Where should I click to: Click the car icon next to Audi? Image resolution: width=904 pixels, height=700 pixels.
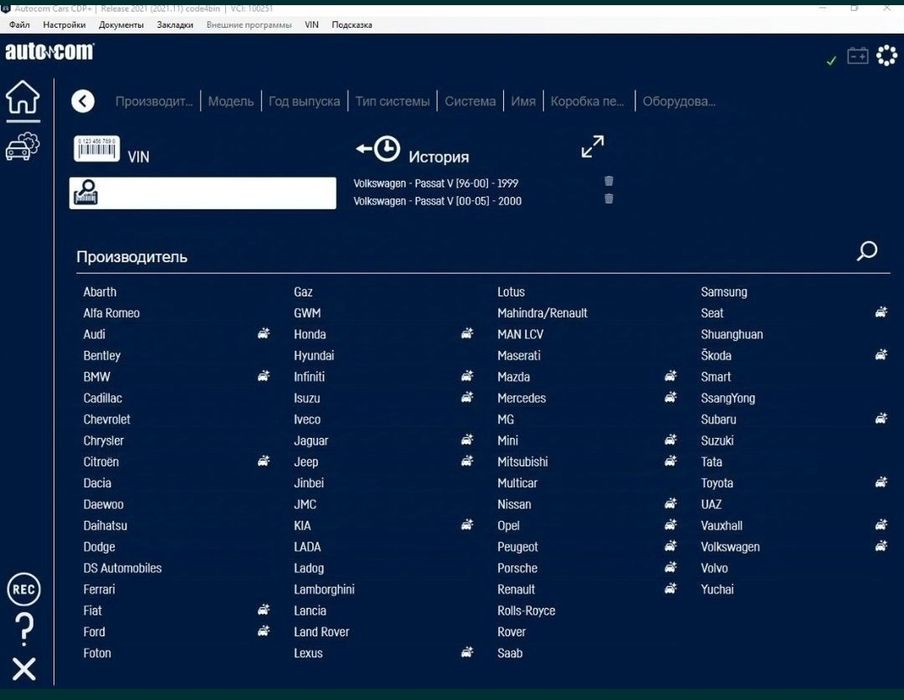coord(263,333)
